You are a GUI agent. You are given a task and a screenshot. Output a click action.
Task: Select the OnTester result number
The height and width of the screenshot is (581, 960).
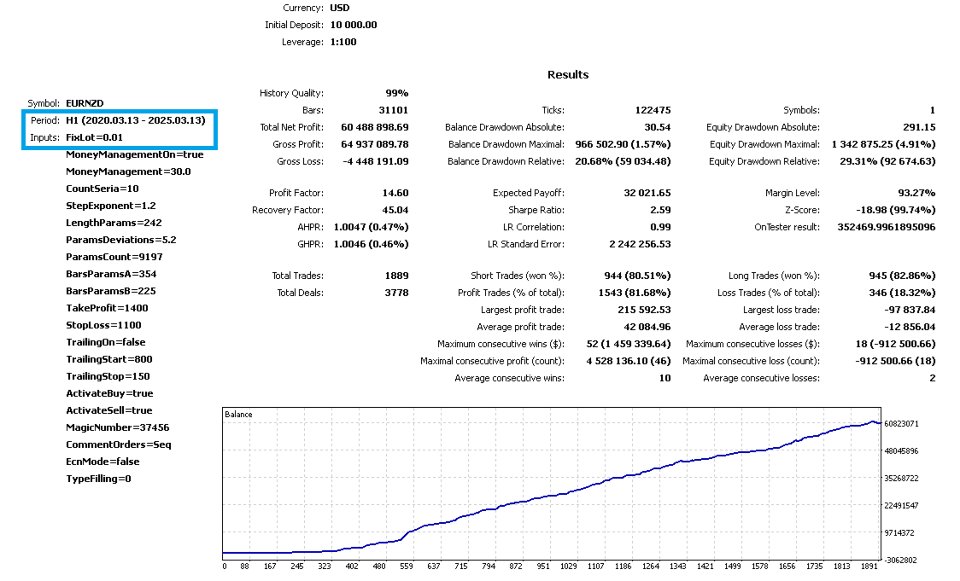887,227
